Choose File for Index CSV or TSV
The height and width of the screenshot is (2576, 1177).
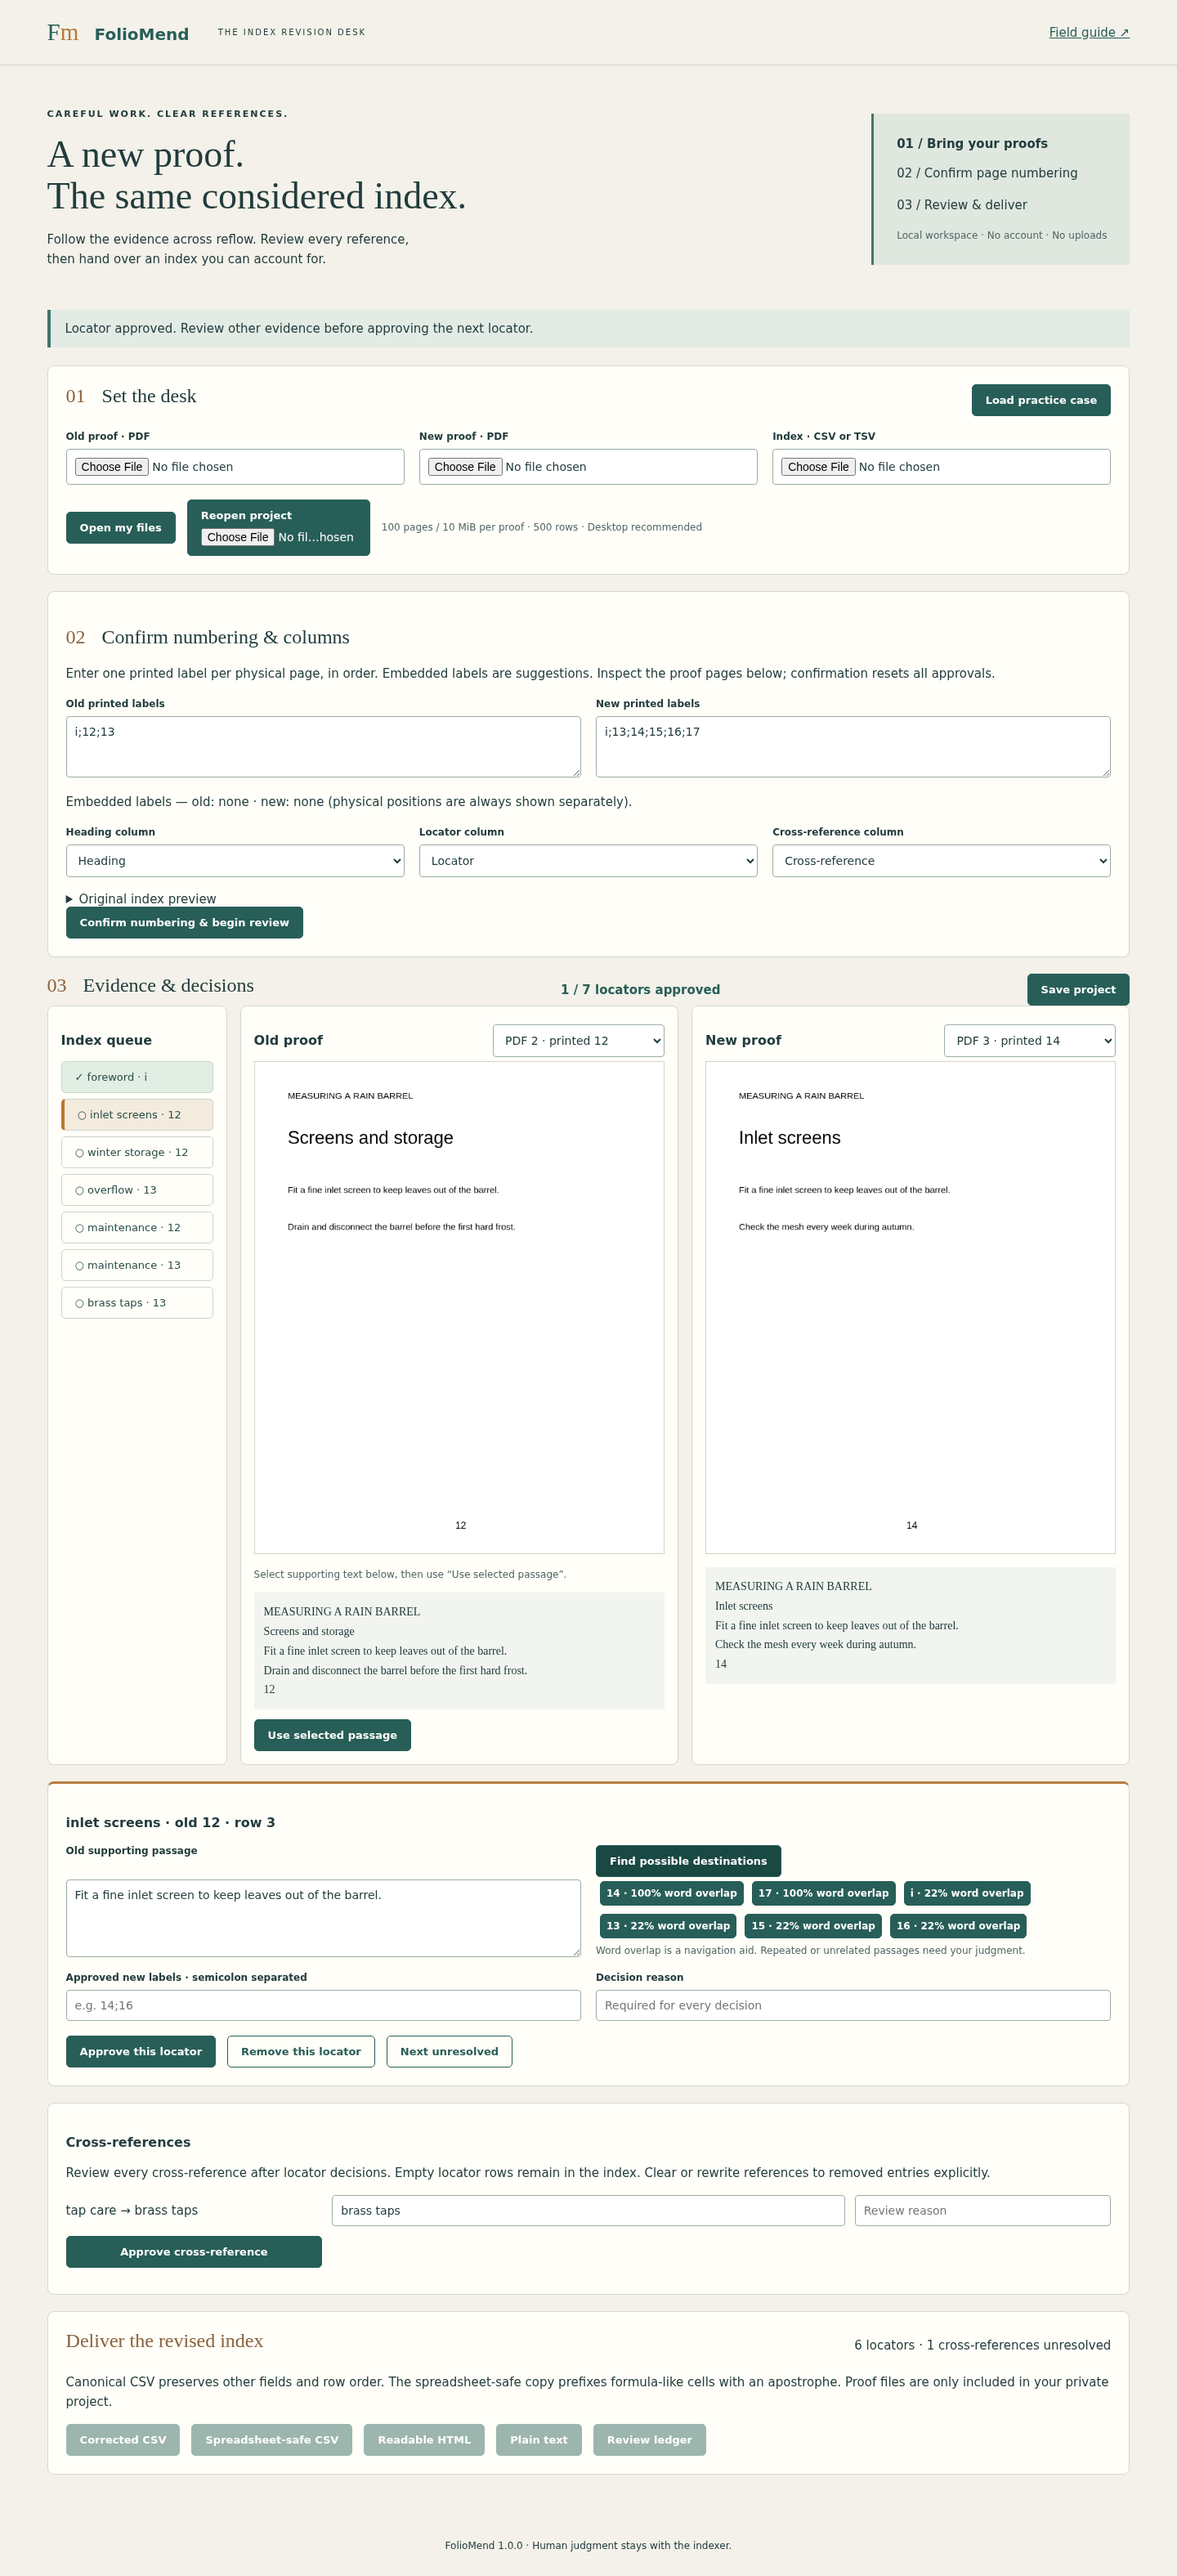(818, 467)
